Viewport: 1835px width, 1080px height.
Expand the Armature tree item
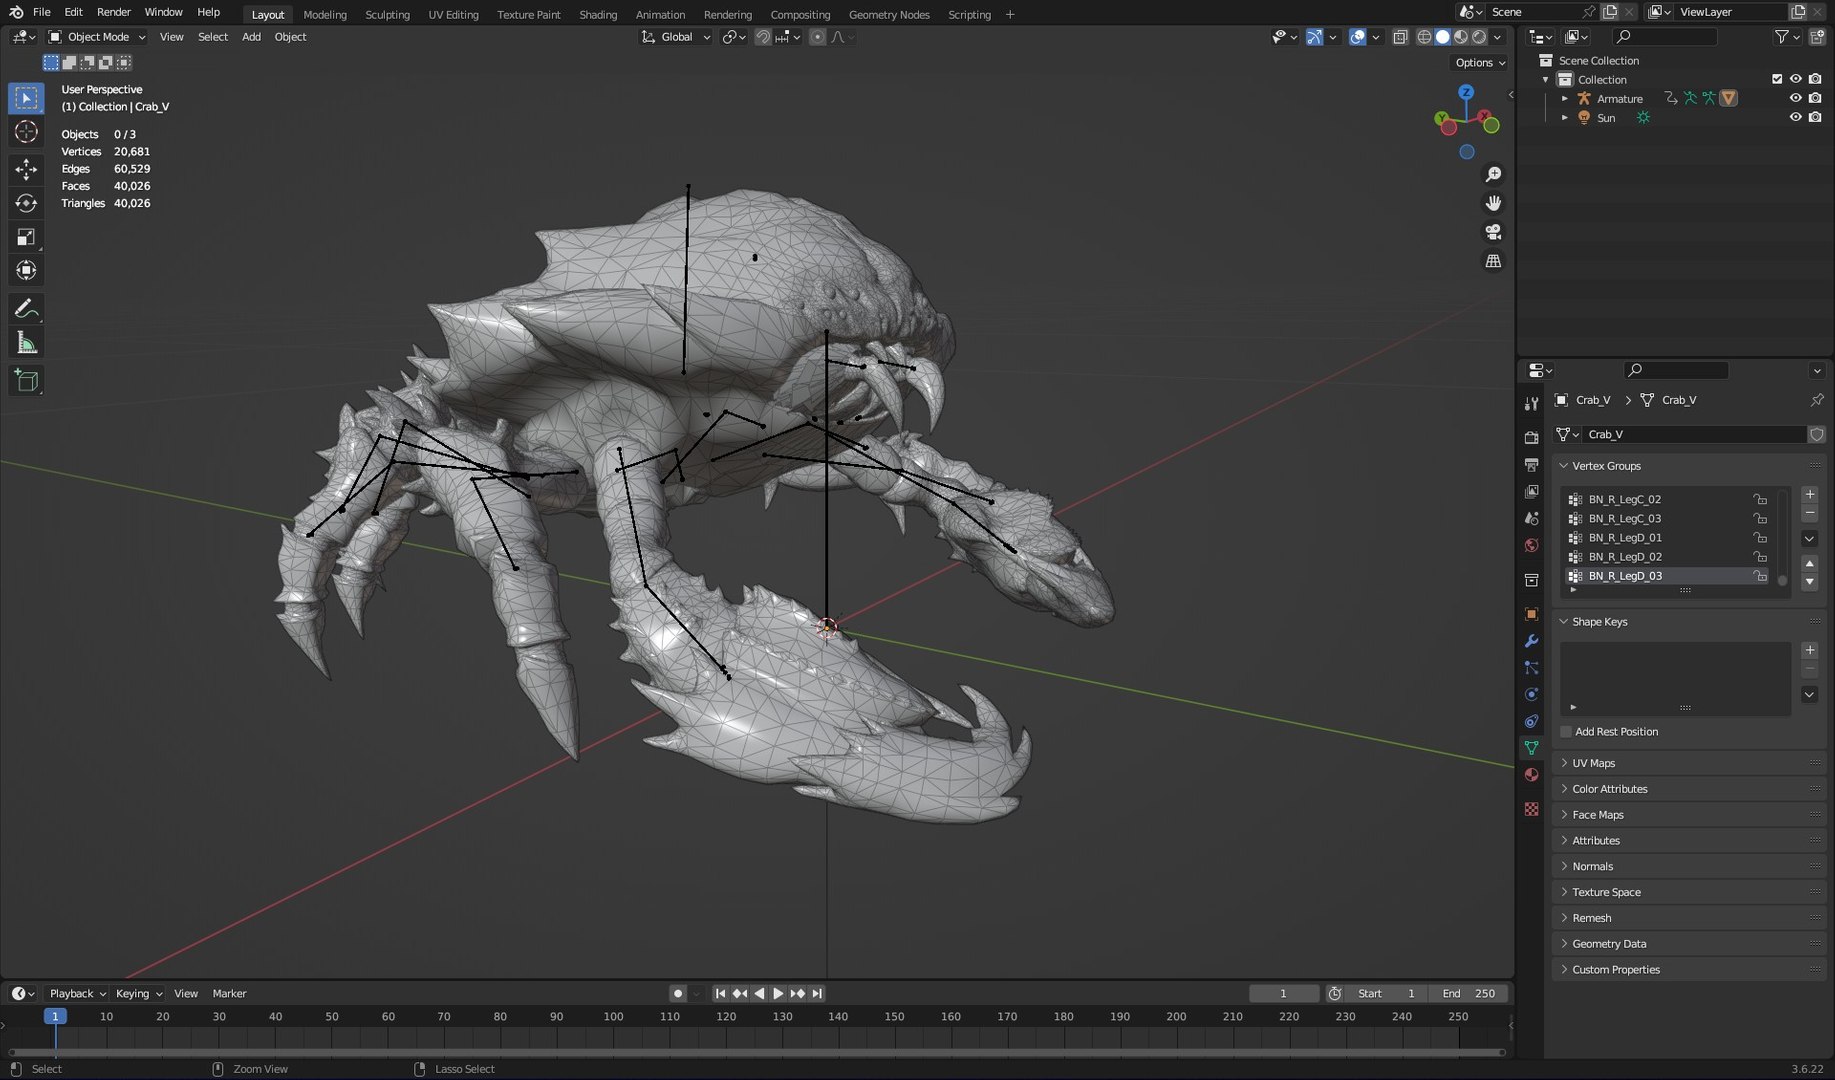1564,98
